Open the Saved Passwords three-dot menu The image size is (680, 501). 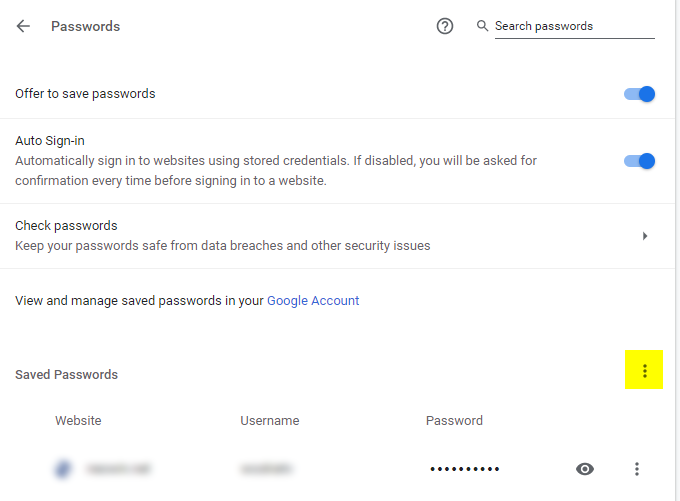645,371
